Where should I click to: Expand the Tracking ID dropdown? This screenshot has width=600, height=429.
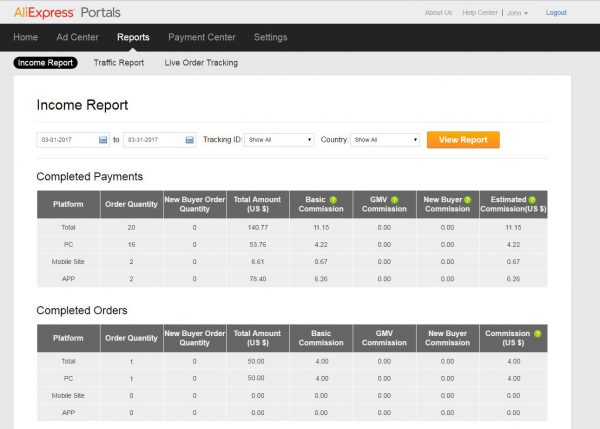(279, 140)
